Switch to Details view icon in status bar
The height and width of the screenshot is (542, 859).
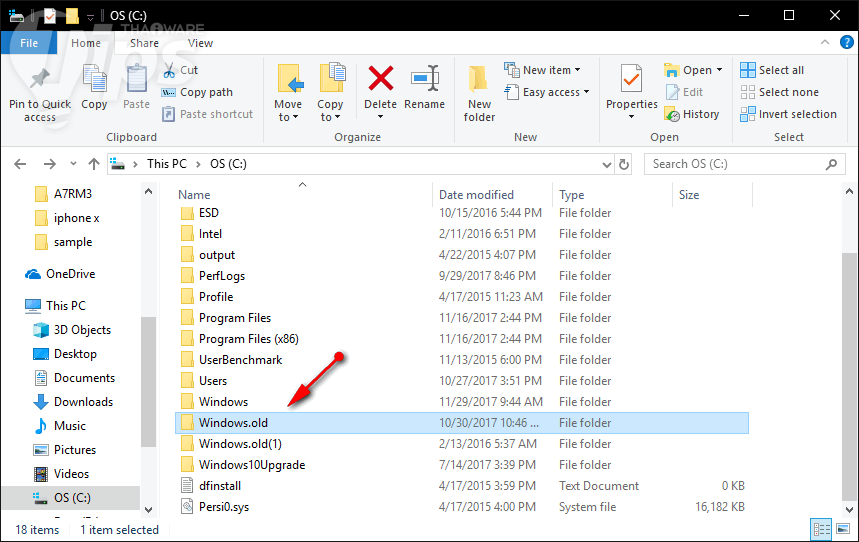tap(821, 529)
